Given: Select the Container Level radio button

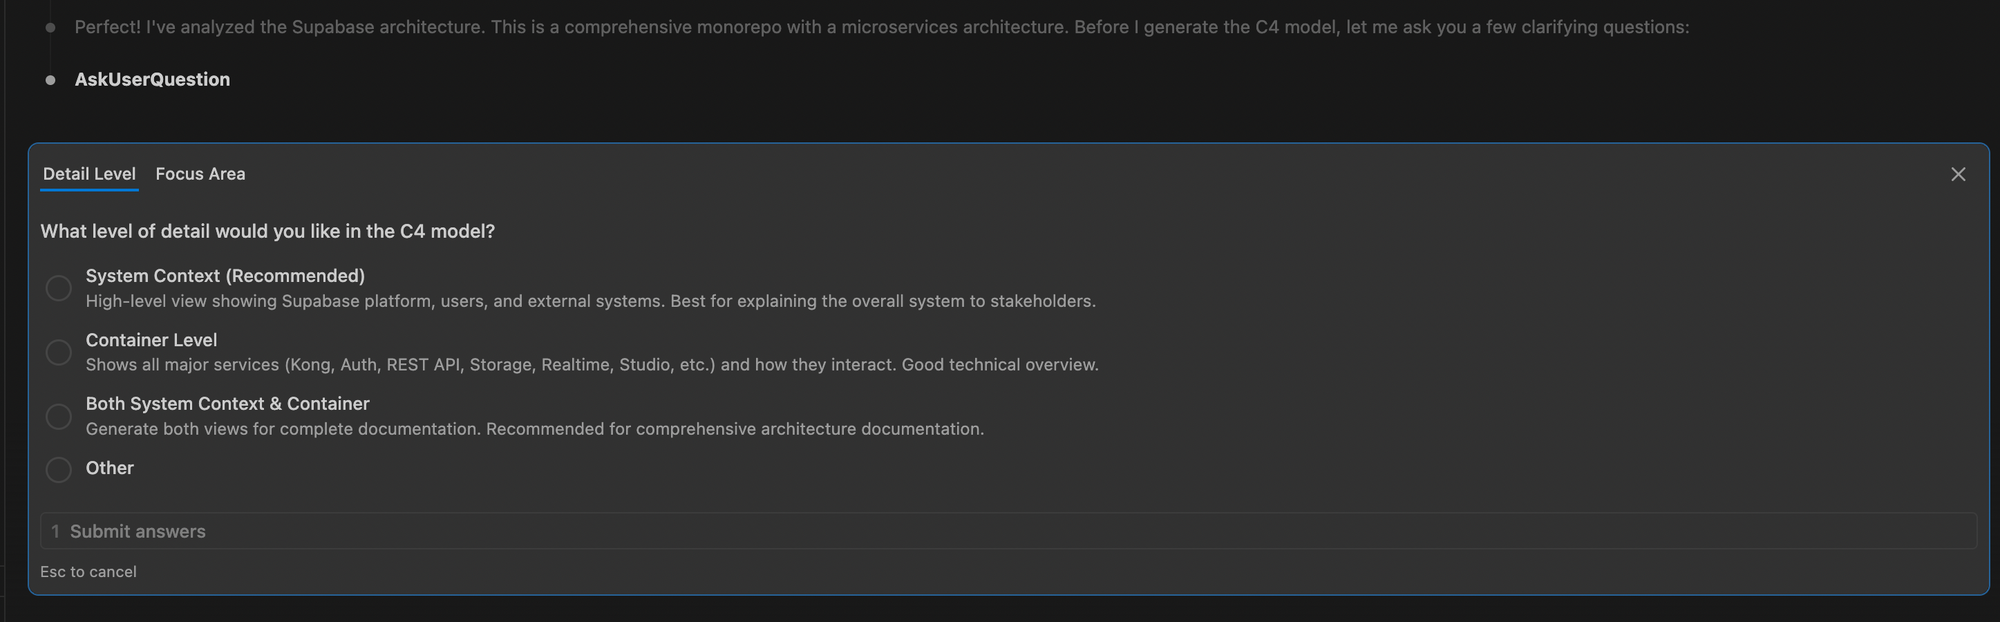Looking at the screenshot, I should coord(59,352).
